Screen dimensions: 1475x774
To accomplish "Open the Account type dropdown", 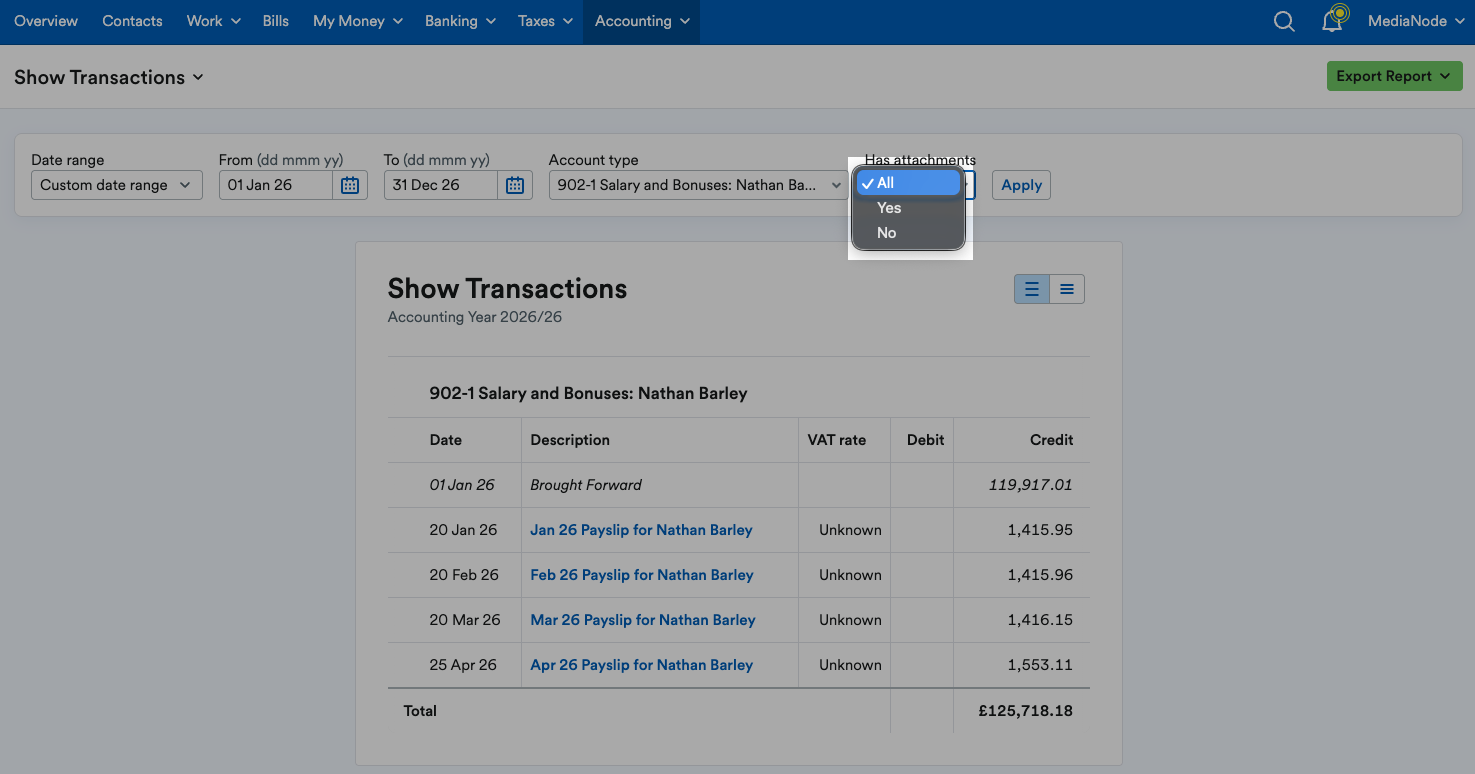I will (x=698, y=185).
